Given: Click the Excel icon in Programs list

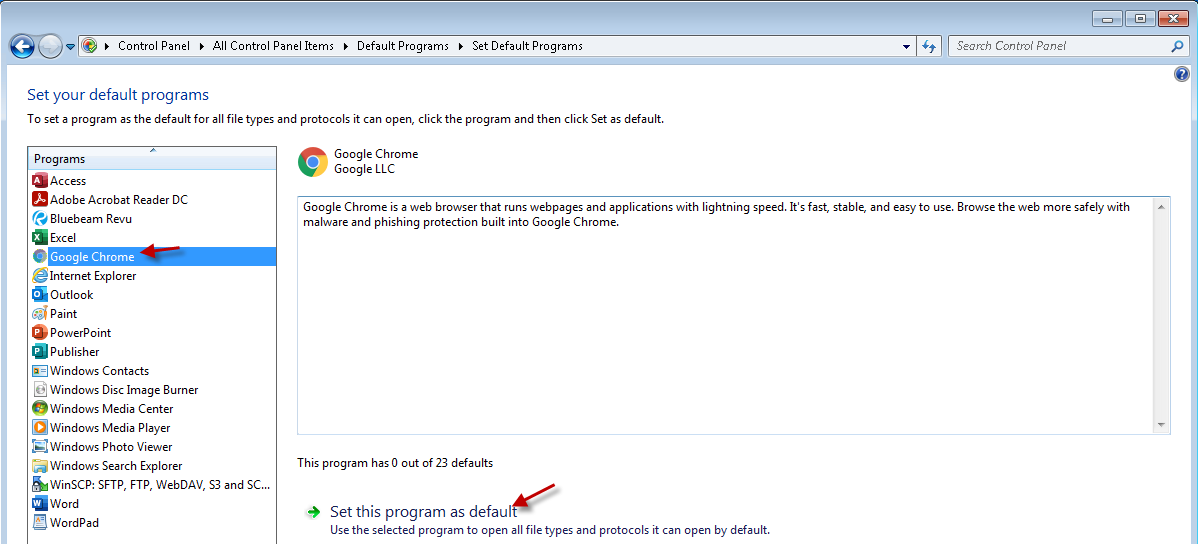Looking at the screenshot, I should [x=40, y=238].
